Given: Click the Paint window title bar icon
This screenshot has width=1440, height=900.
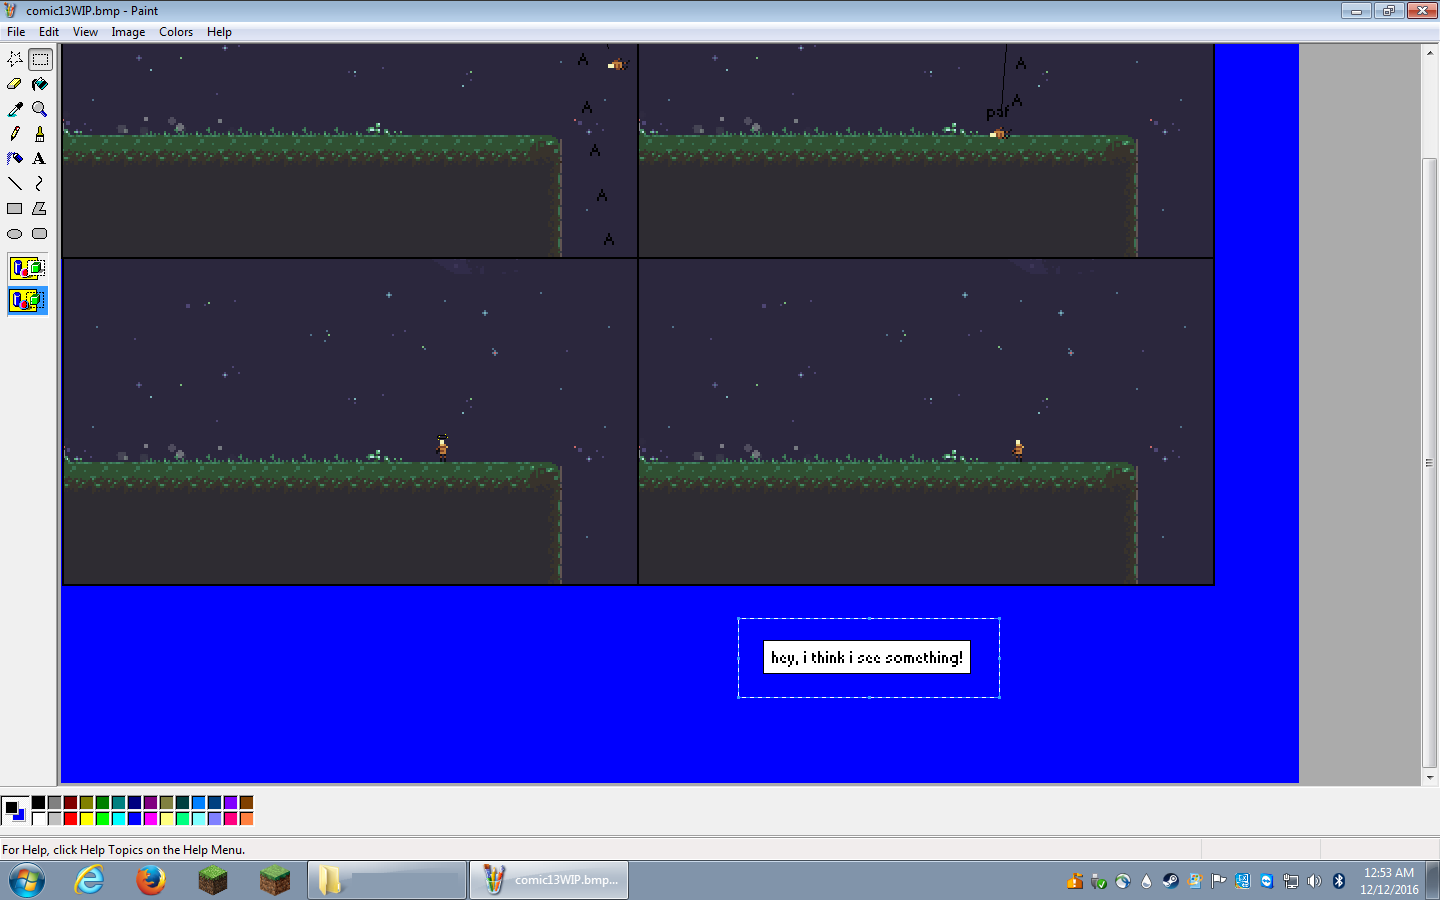Looking at the screenshot, I should click(12, 11).
